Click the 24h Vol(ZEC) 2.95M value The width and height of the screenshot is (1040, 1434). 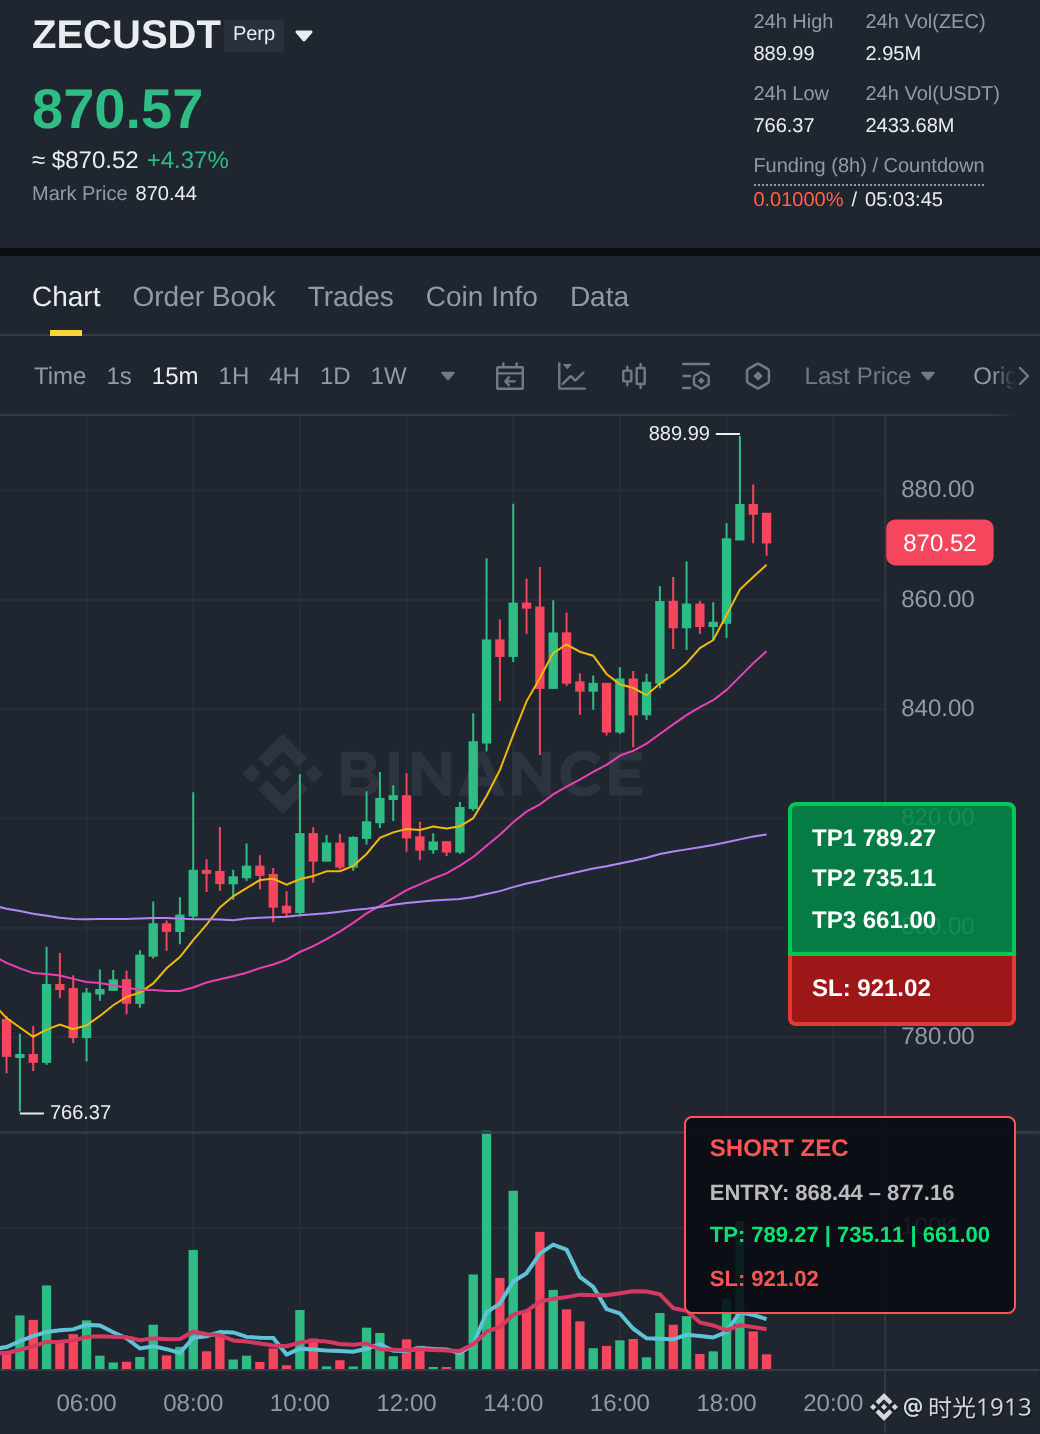893,54
